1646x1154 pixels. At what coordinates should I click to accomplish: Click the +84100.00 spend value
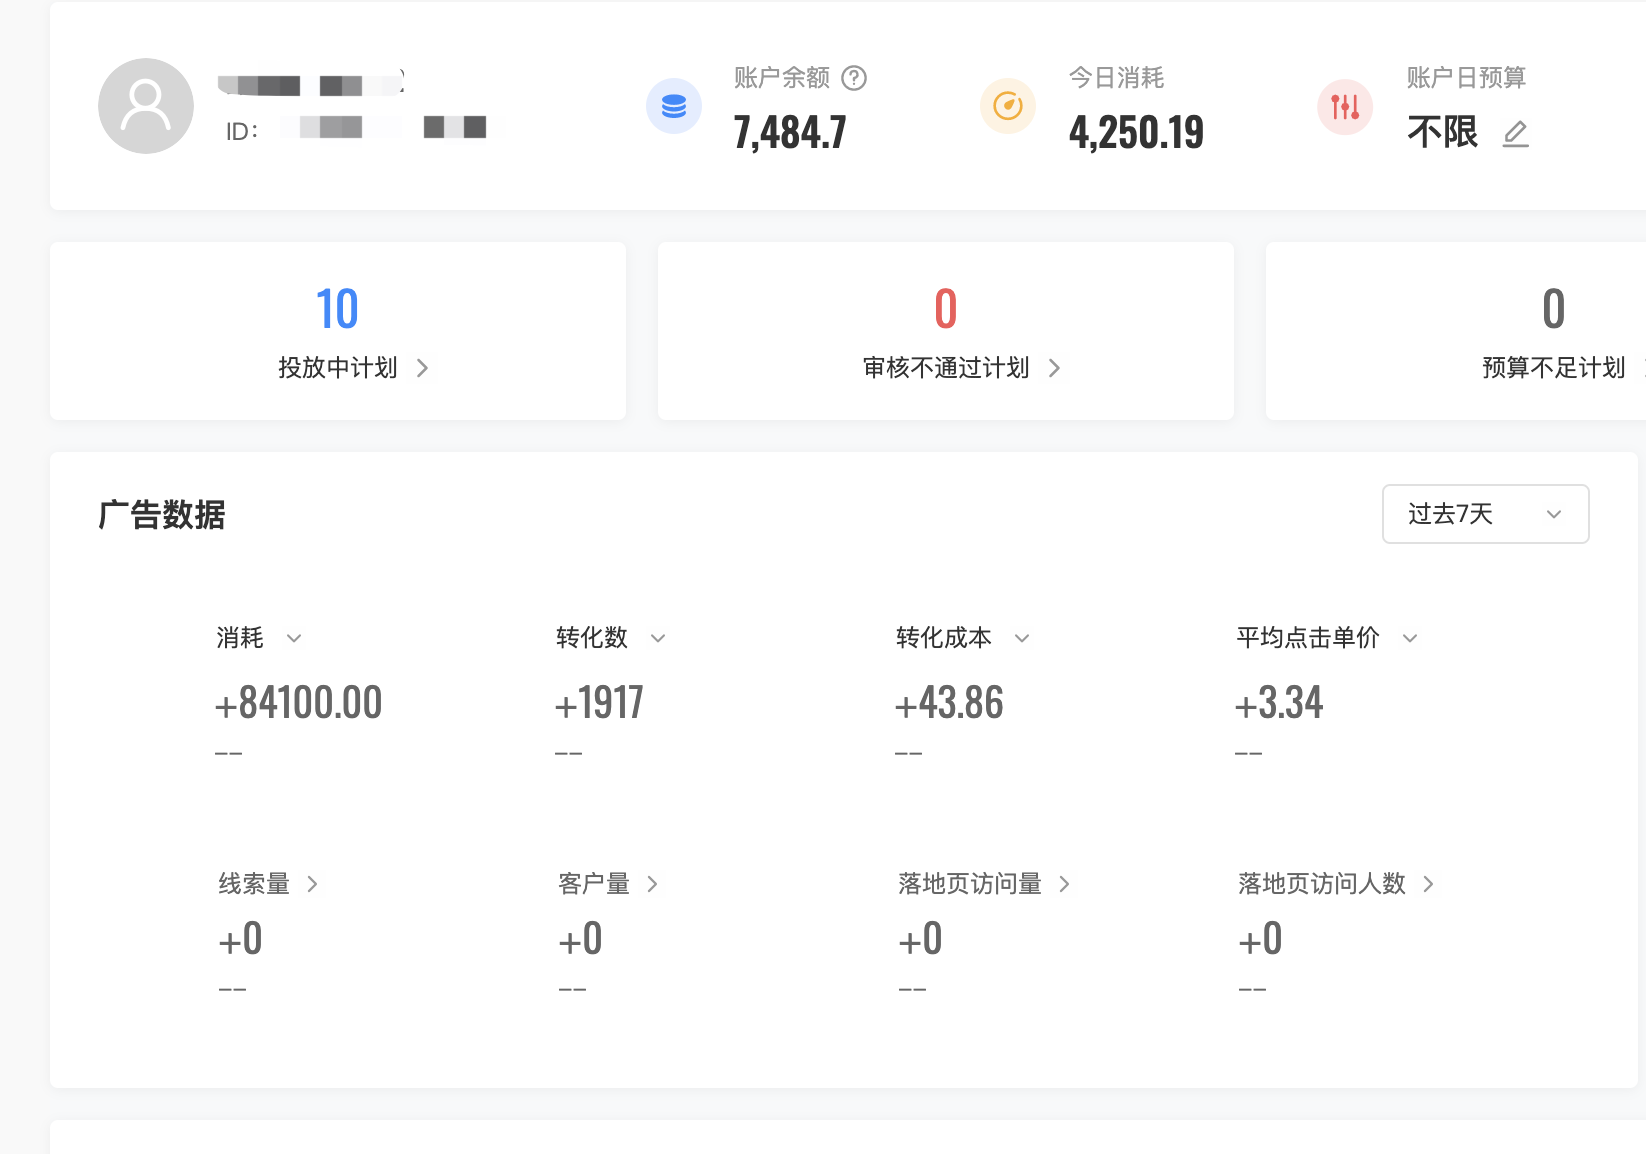tap(298, 702)
